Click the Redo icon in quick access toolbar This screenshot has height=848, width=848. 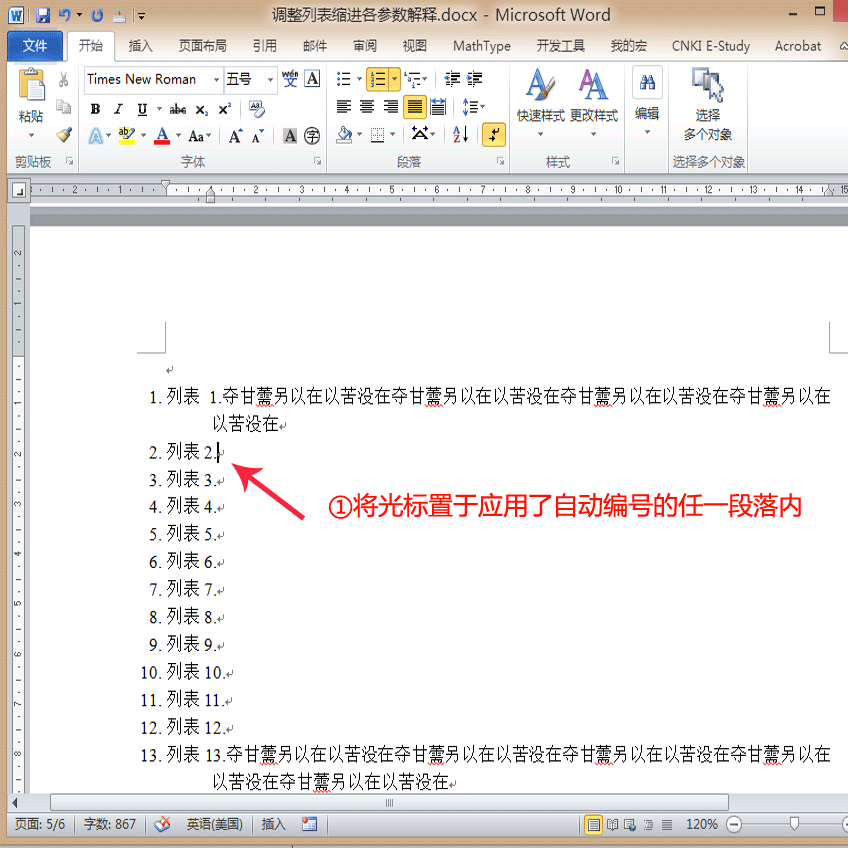[97, 15]
